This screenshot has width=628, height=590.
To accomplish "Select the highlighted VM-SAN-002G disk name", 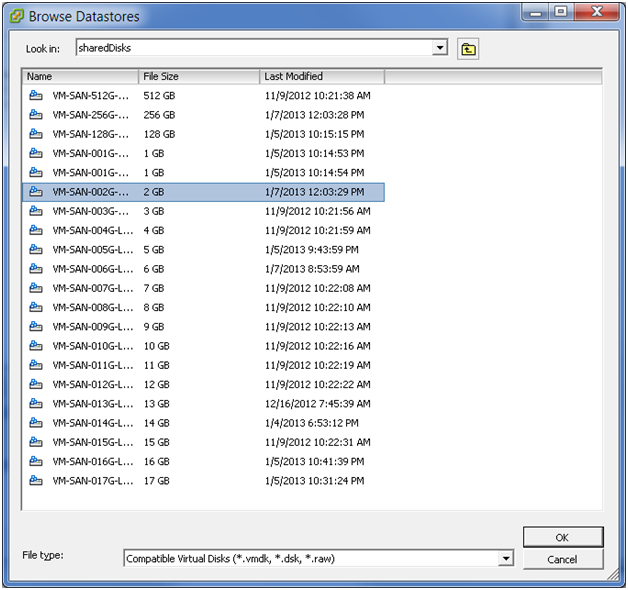I will pos(91,192).
